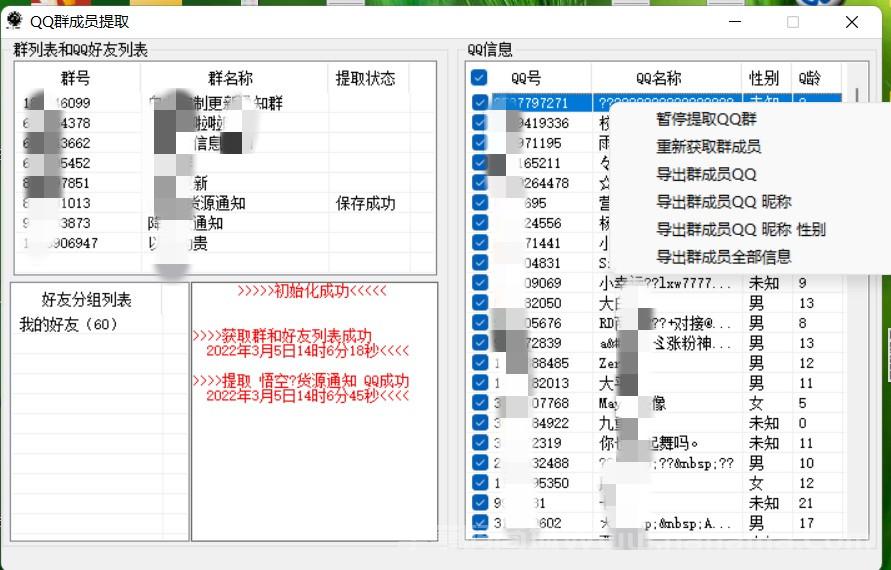Click the 获取群和好友列表成功 log line
The width and height of the screenshot is (891, 570).
282,335
